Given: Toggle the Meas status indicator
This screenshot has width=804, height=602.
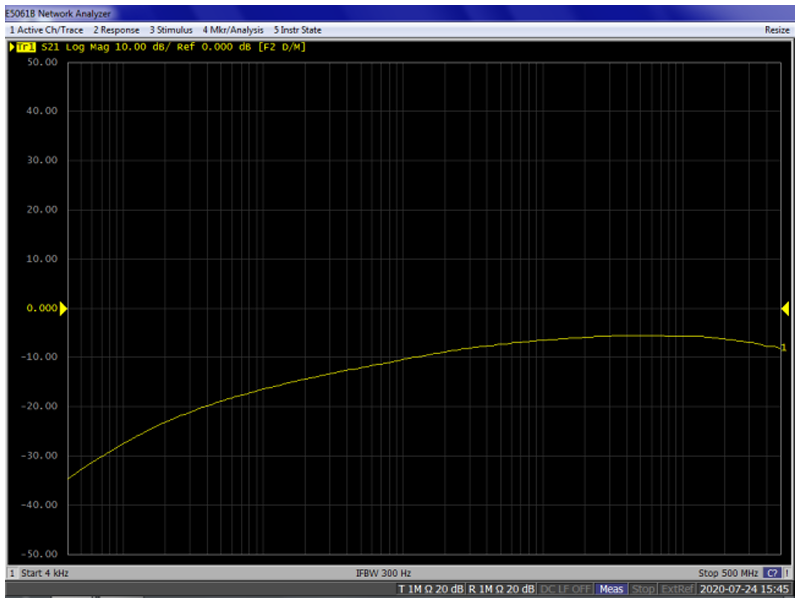Looking at the screenshot, I should coord(612,589).
